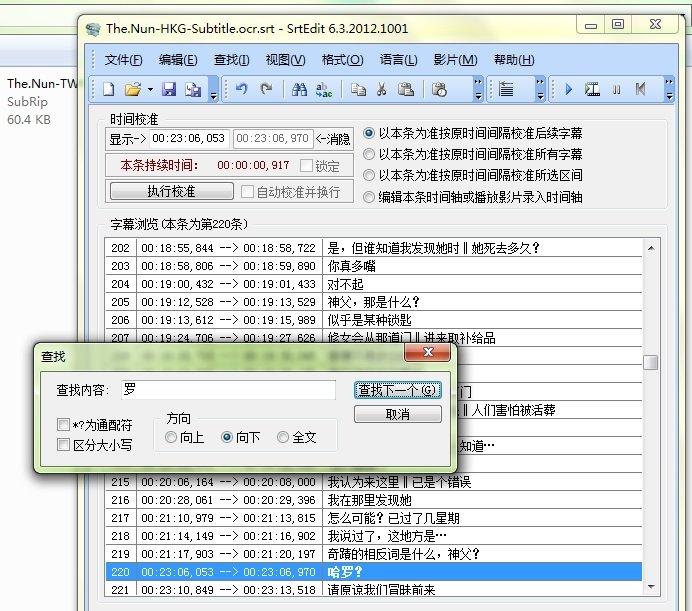Toggle the 锁定 duration checkbox

click(306, 166)
